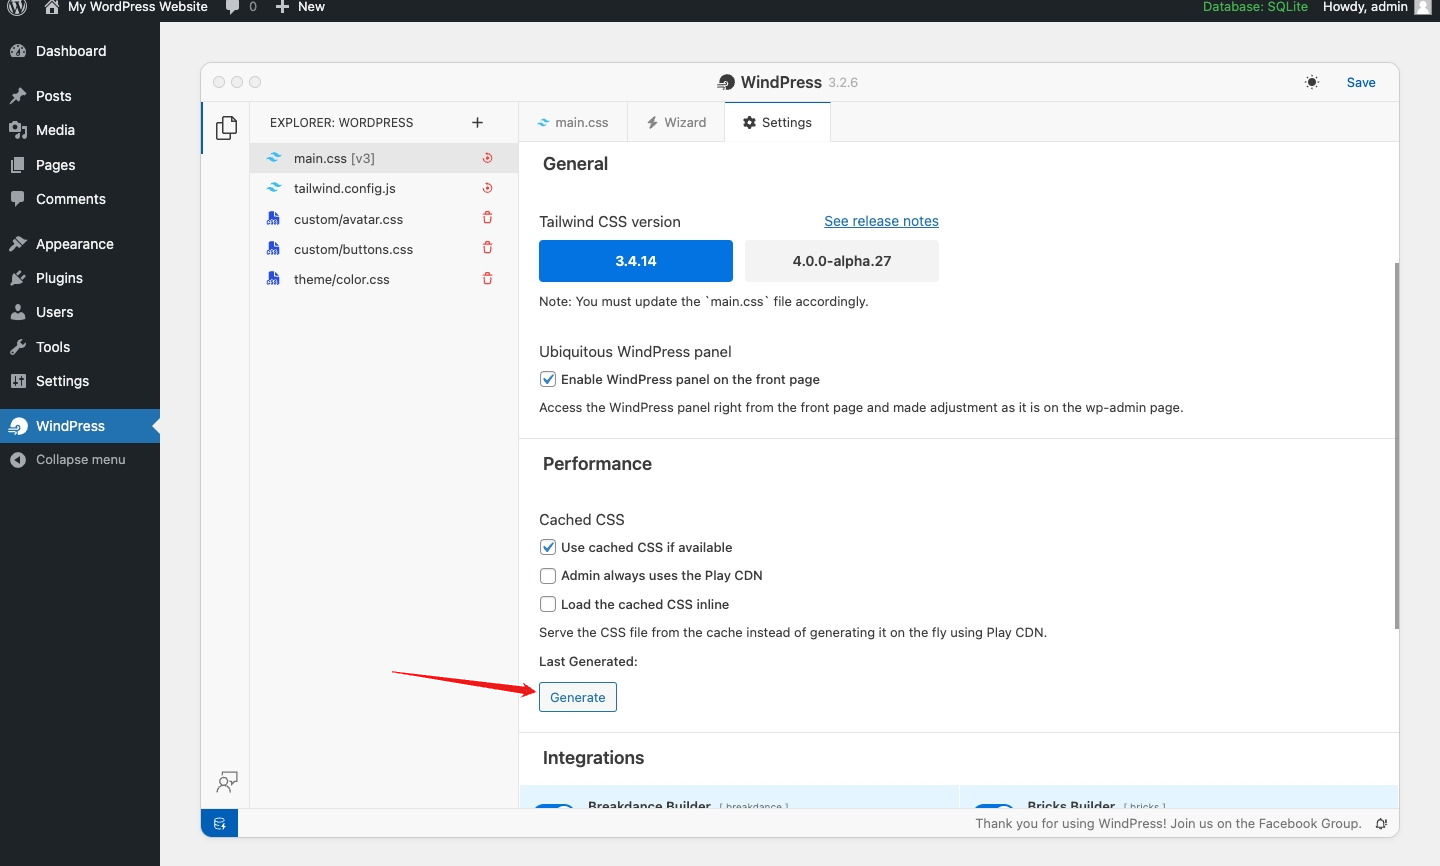Open tailwind.config.js in the explorer

coord(345,188)
